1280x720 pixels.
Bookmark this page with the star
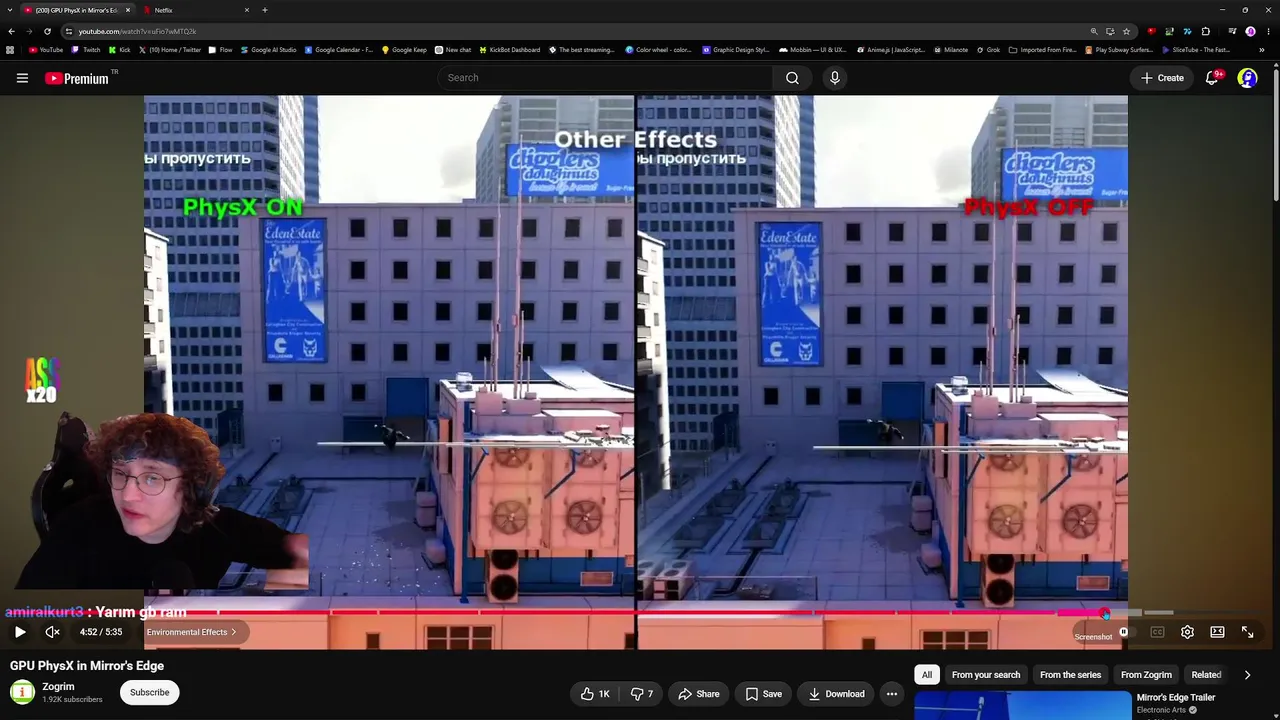coord(1126,31)
